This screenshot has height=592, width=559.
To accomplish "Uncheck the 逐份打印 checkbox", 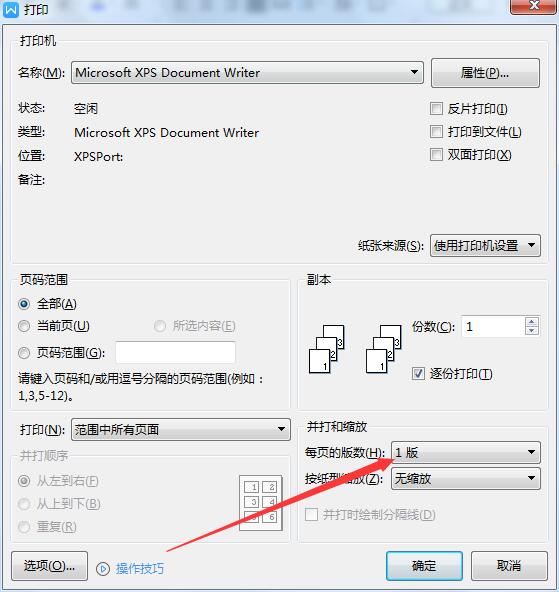I will point(418,374).
